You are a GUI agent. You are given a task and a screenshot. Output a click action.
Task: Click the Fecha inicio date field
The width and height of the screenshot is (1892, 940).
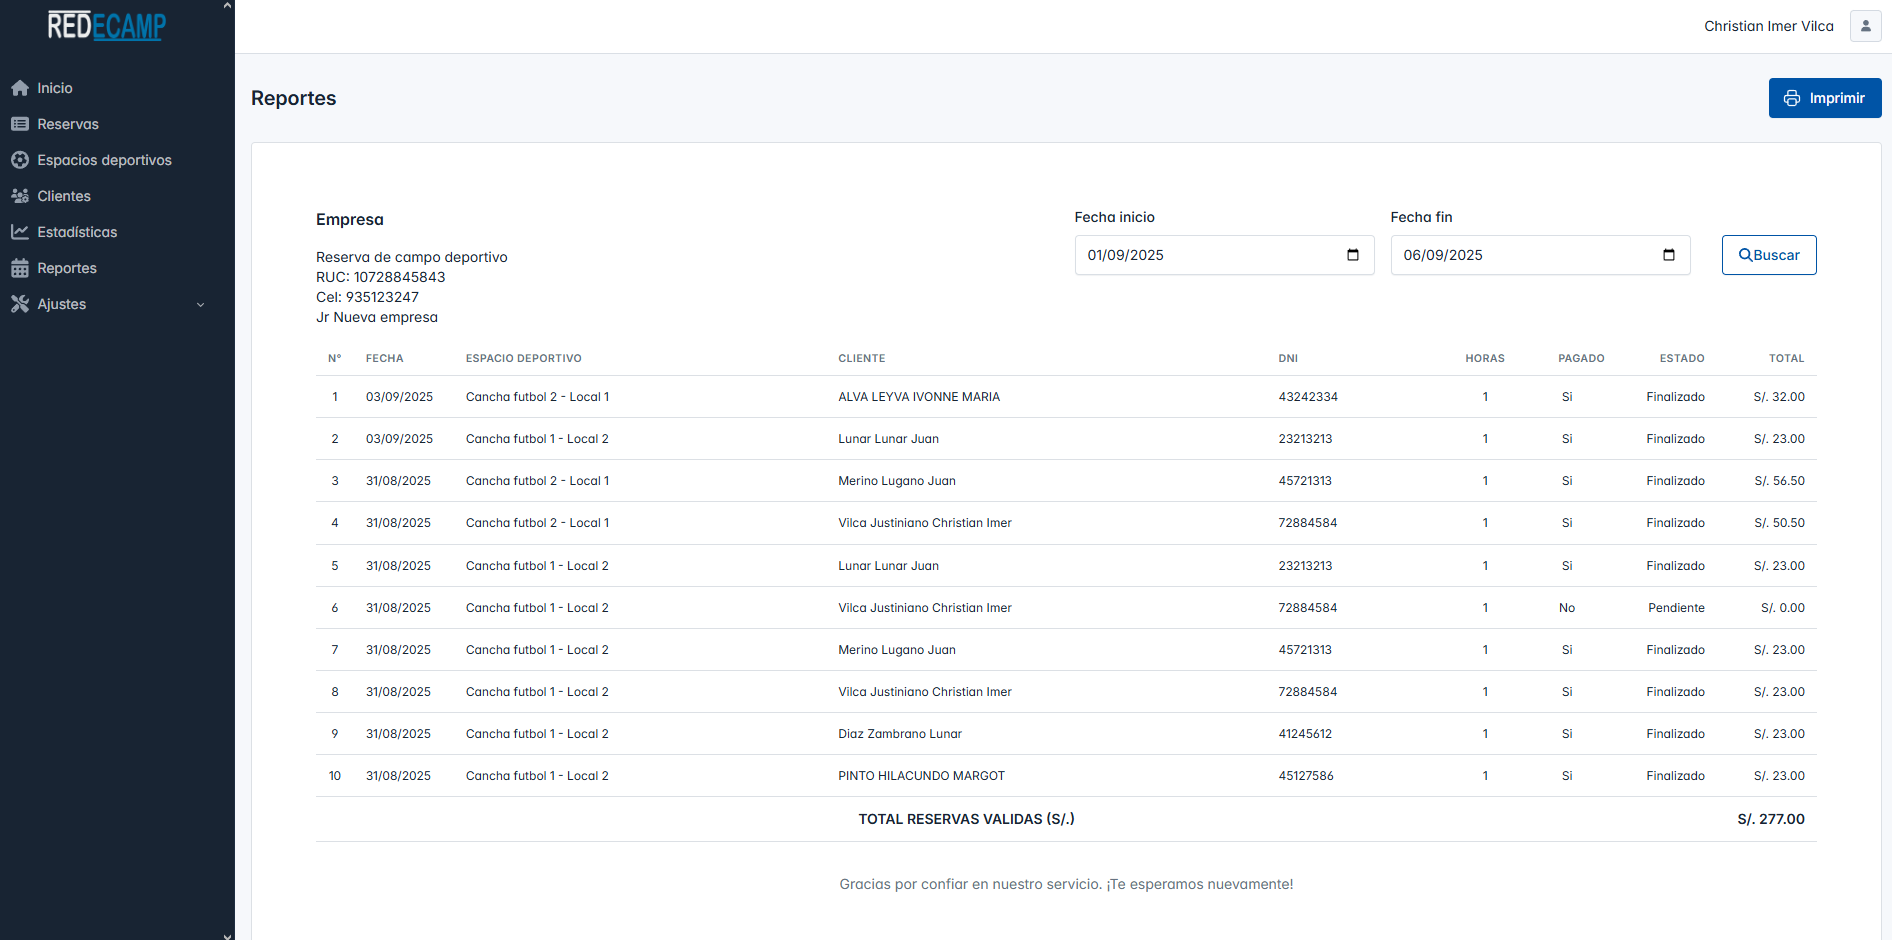[x=1200, y=255]
